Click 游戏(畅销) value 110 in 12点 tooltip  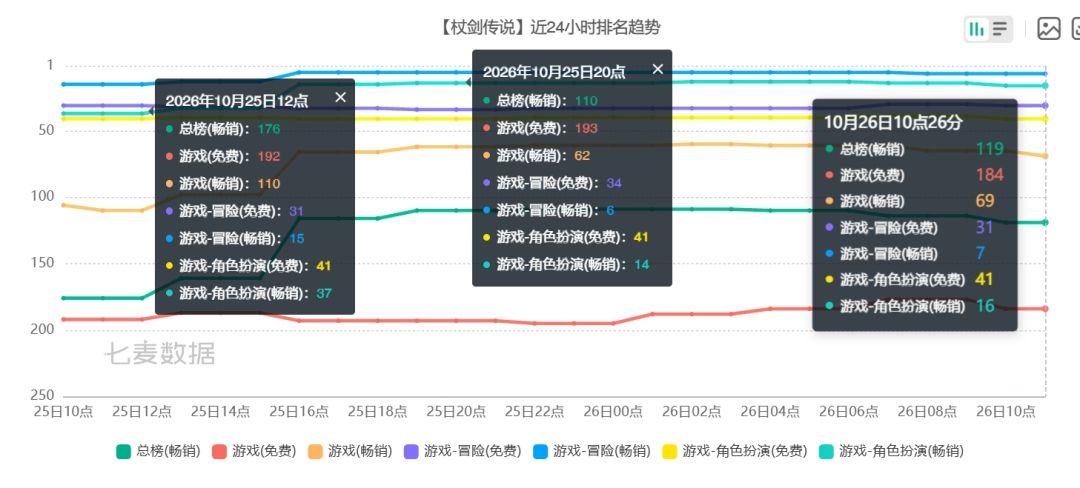269,184
